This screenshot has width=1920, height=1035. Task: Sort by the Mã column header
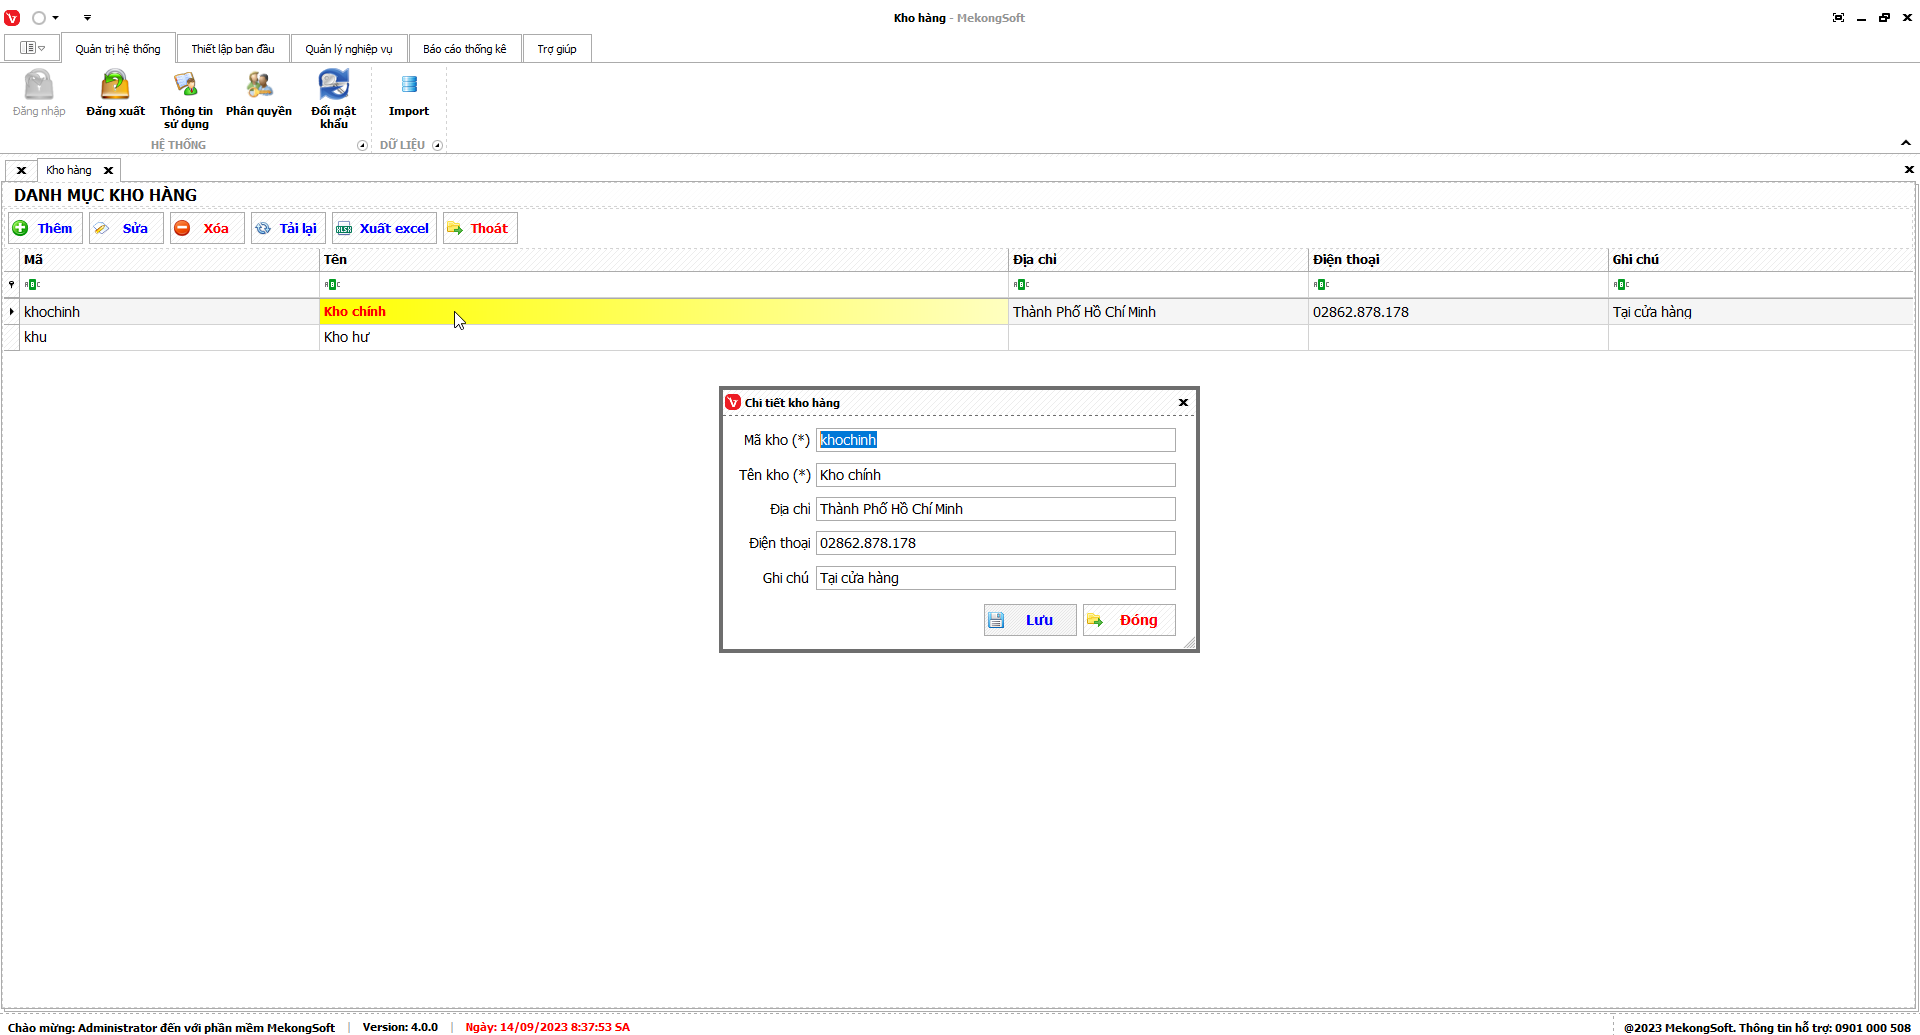(x=169, y=259)
